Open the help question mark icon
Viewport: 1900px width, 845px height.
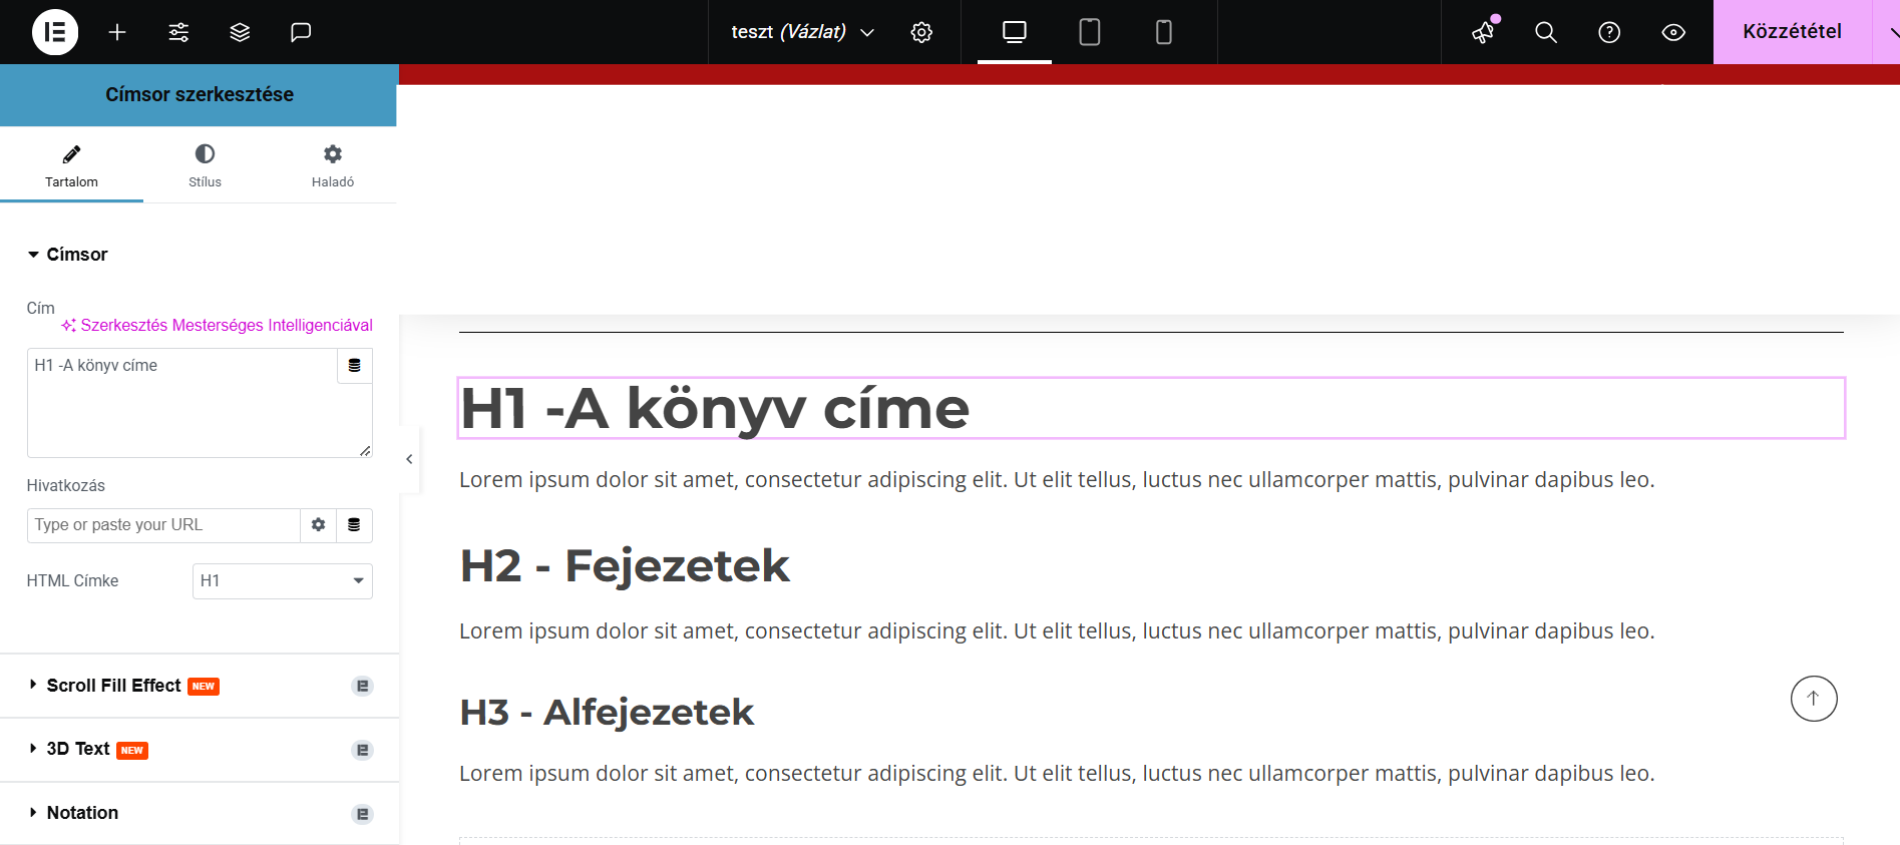(x=1609, y=32)
